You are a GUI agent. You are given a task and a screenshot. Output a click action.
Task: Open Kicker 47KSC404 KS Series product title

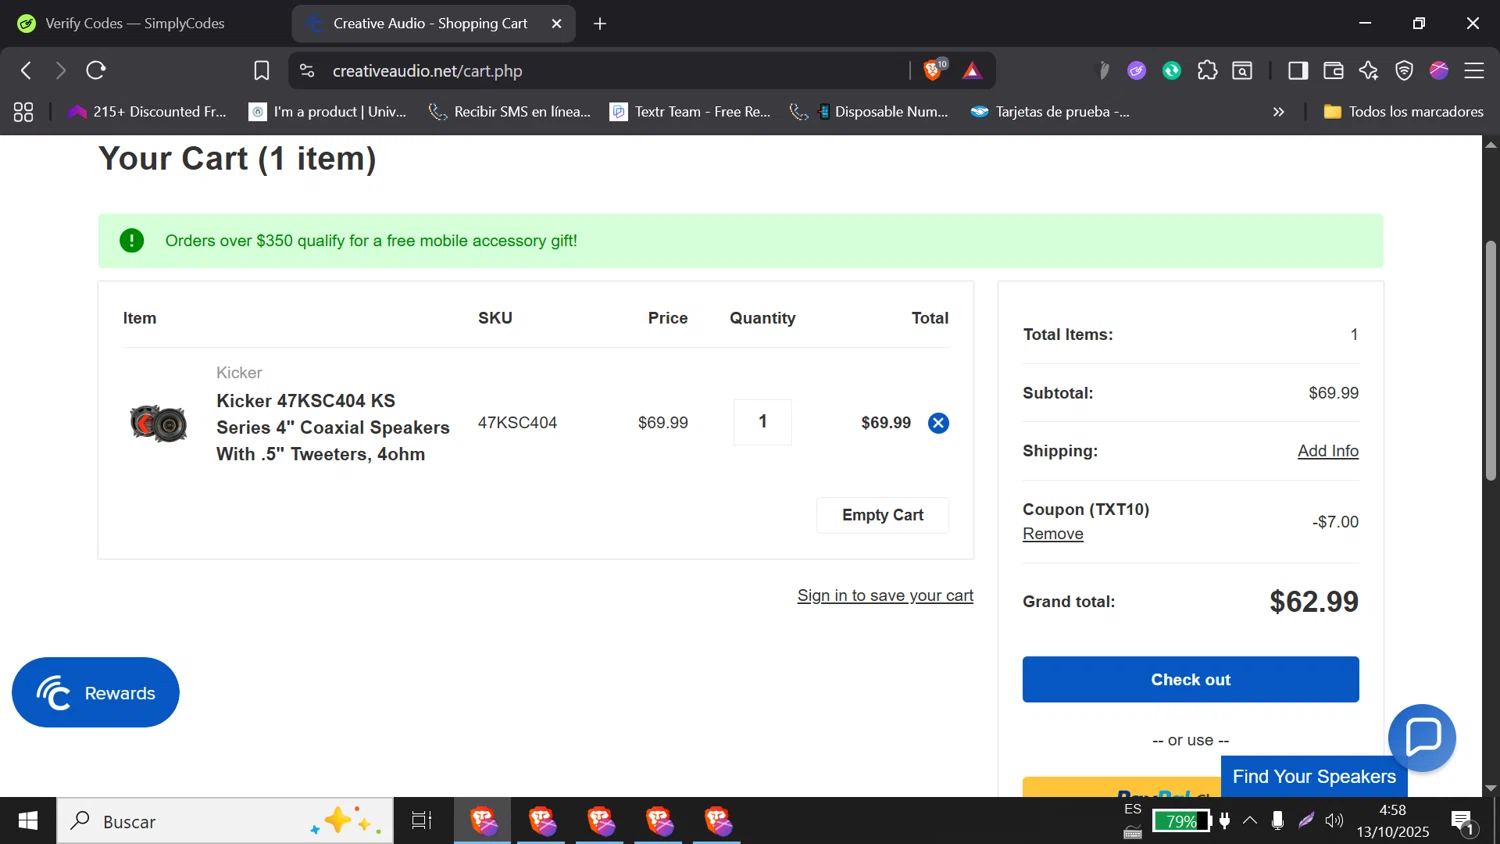point(333,427)
